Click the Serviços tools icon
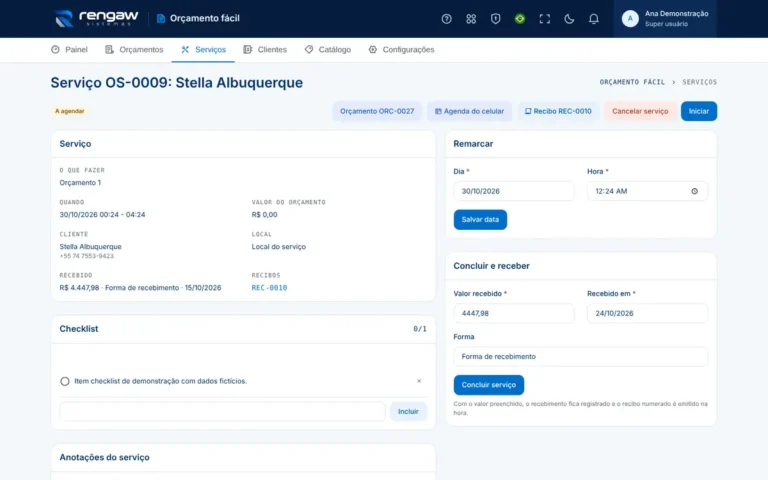 click(185, 49)
